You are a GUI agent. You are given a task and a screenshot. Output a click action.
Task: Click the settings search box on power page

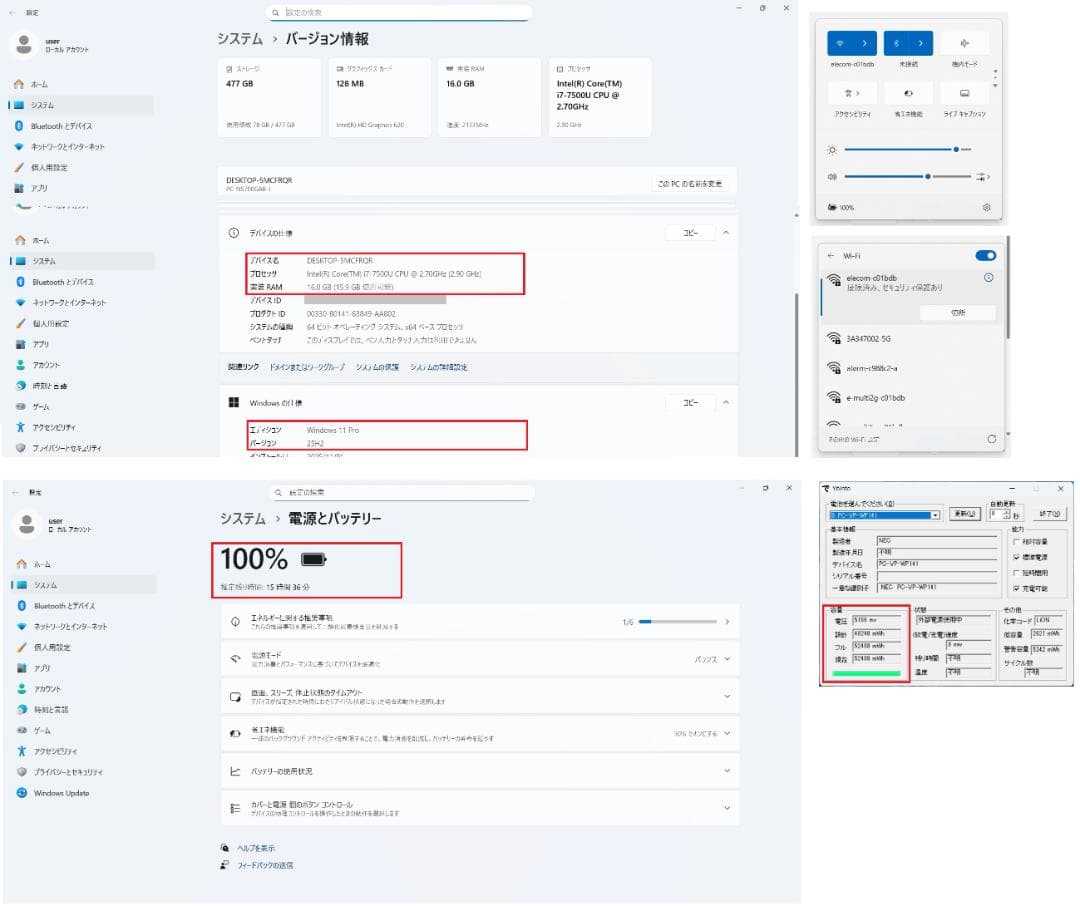pyautogui.click(x=400, y=493)
